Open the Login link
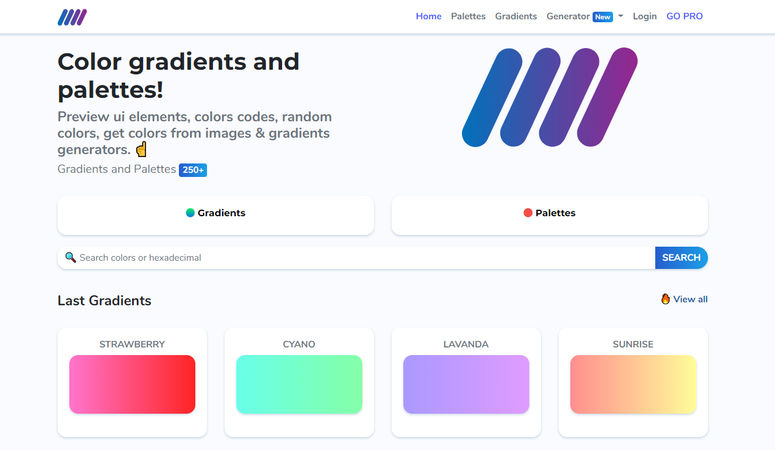 point(645,16)
